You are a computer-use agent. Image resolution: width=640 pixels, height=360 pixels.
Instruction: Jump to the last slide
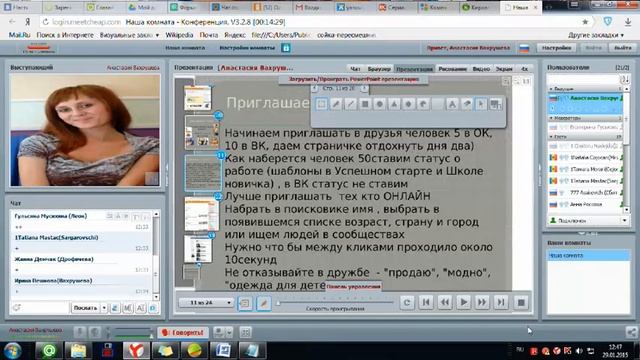click(x=501, y=302)
